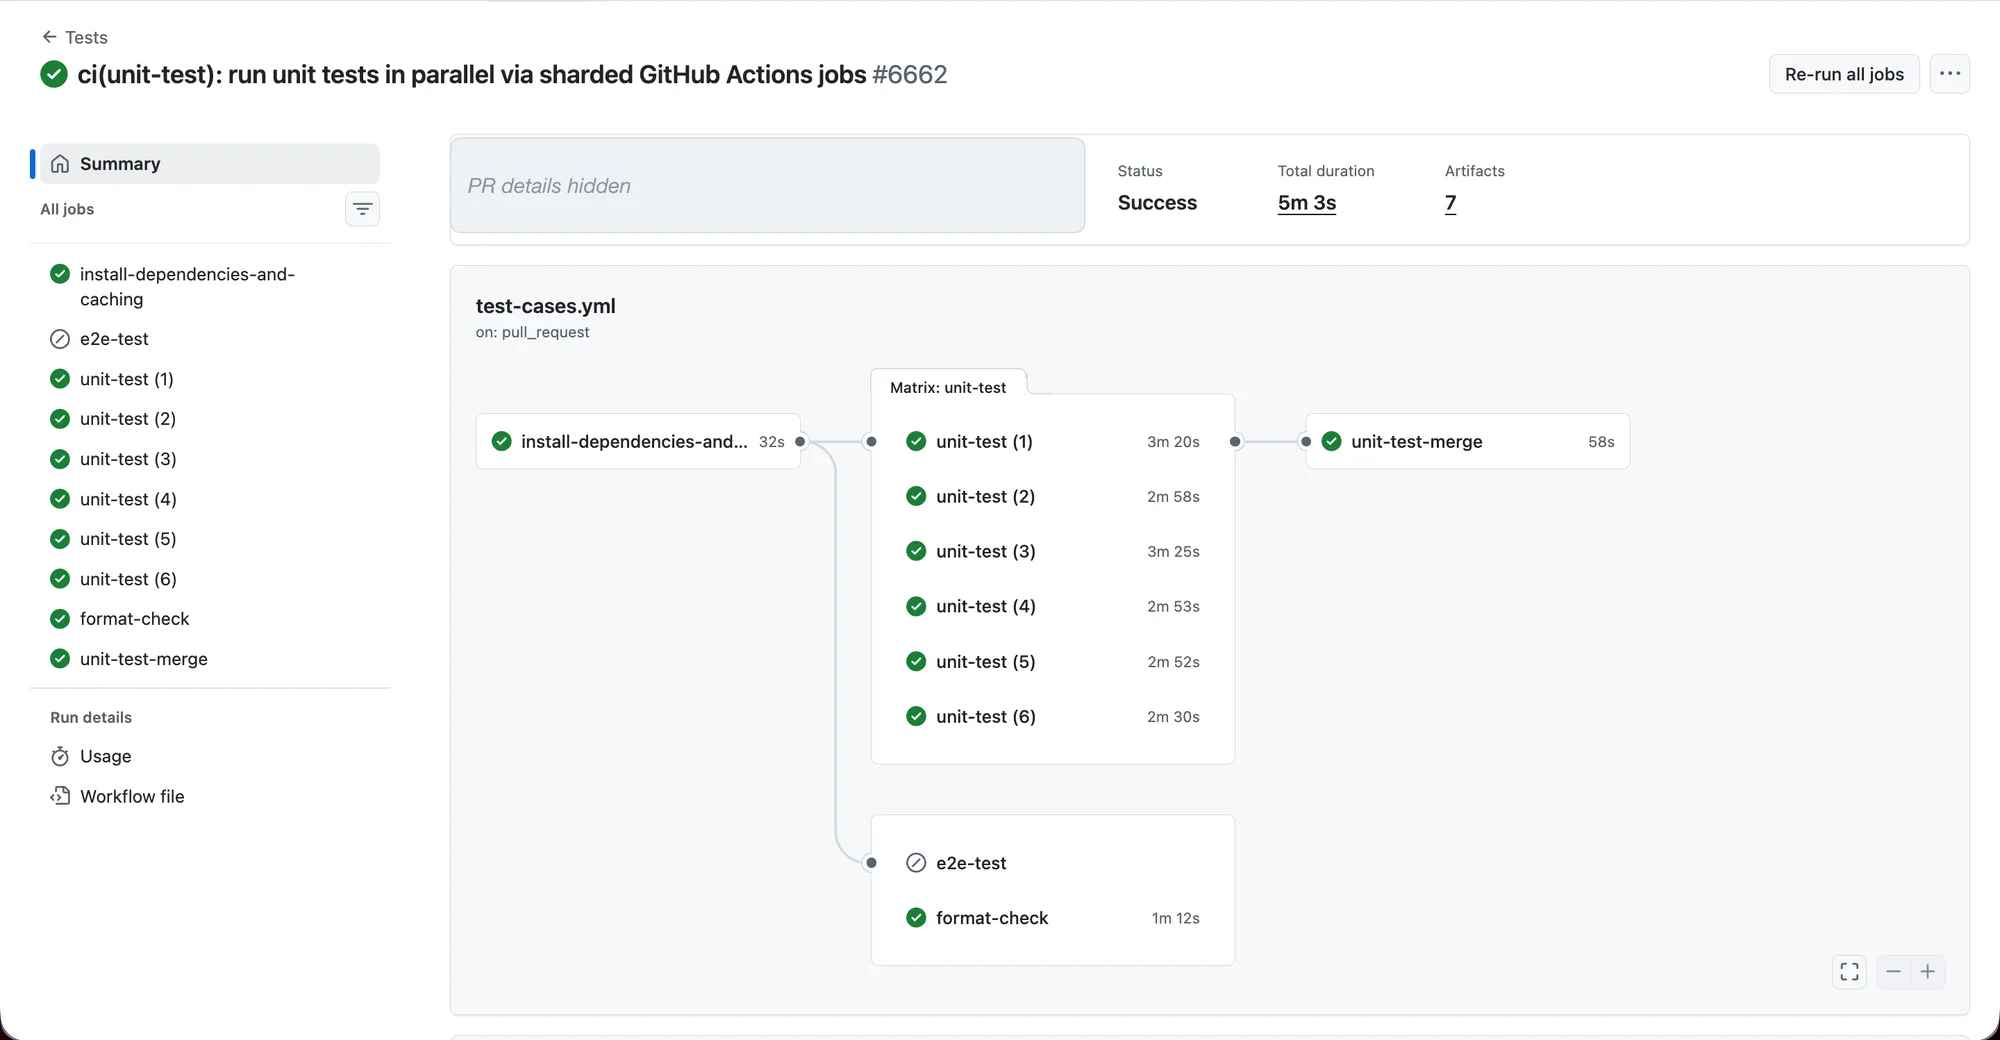Open e2e-test node in the graph
Screen dimensions: 2000x1040
1053,863
